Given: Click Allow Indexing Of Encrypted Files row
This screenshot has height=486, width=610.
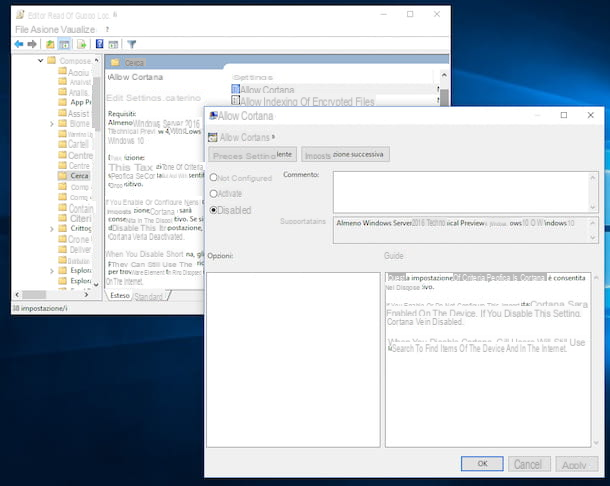Looking at the screenshot, I should 335,101.
